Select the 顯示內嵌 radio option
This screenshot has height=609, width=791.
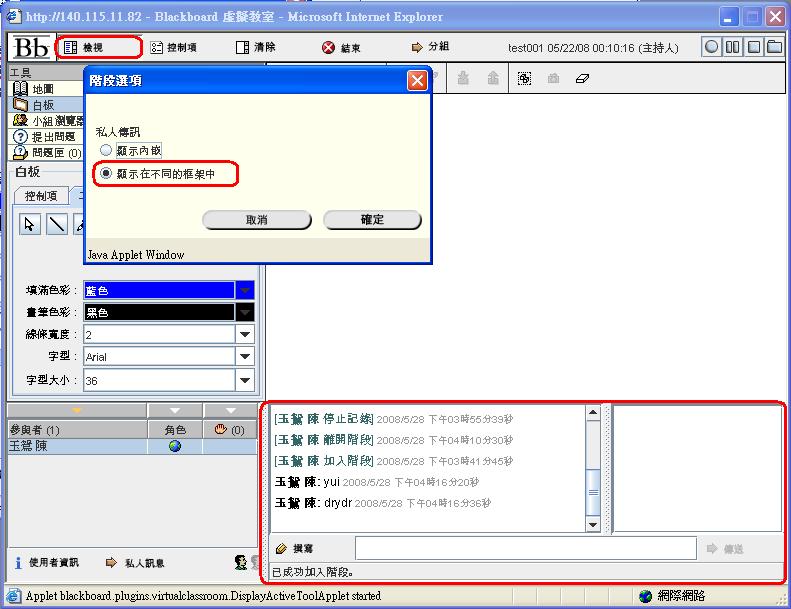tap(106, 150)
